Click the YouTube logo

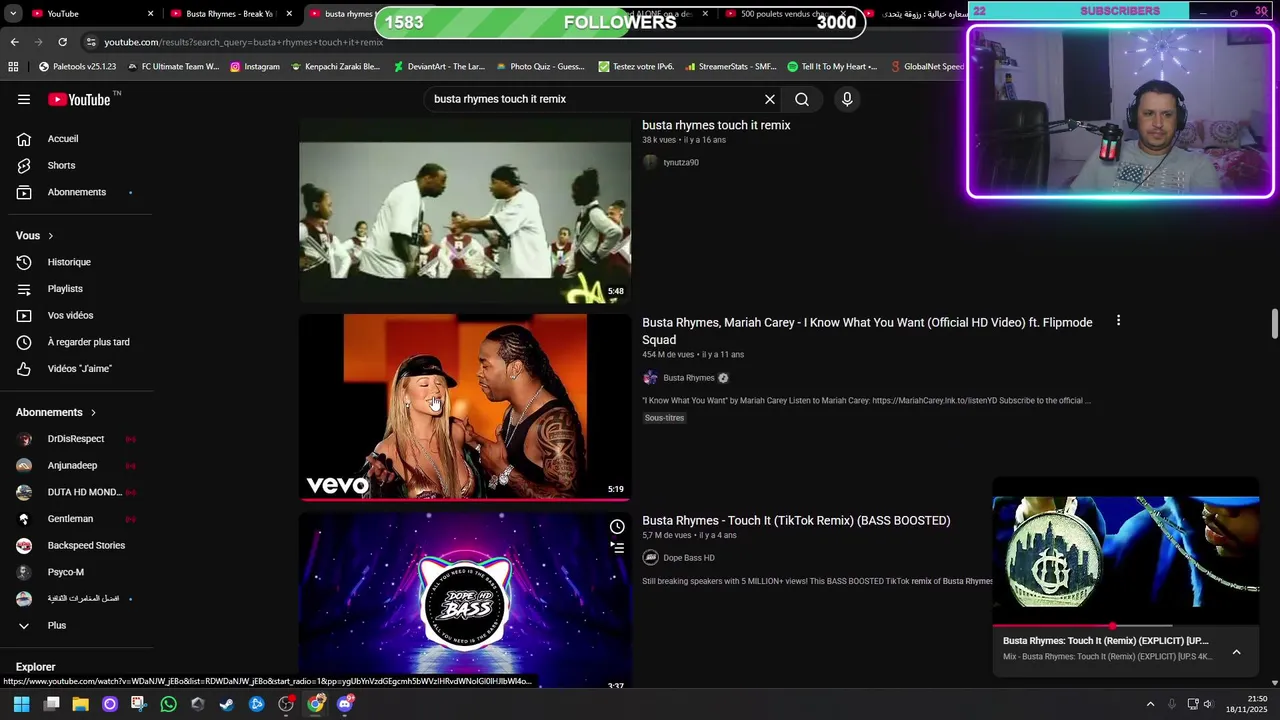coord(79,99)
